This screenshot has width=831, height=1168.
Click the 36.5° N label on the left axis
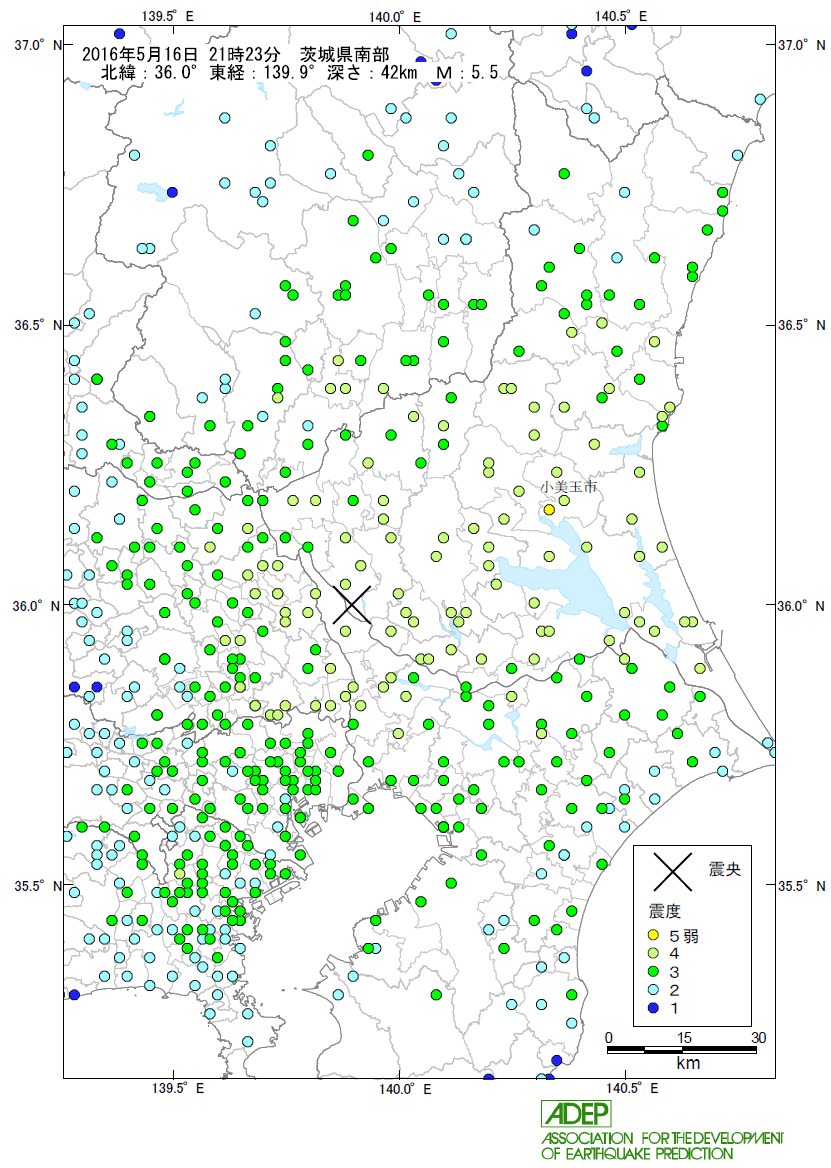[x=39, y=326]
